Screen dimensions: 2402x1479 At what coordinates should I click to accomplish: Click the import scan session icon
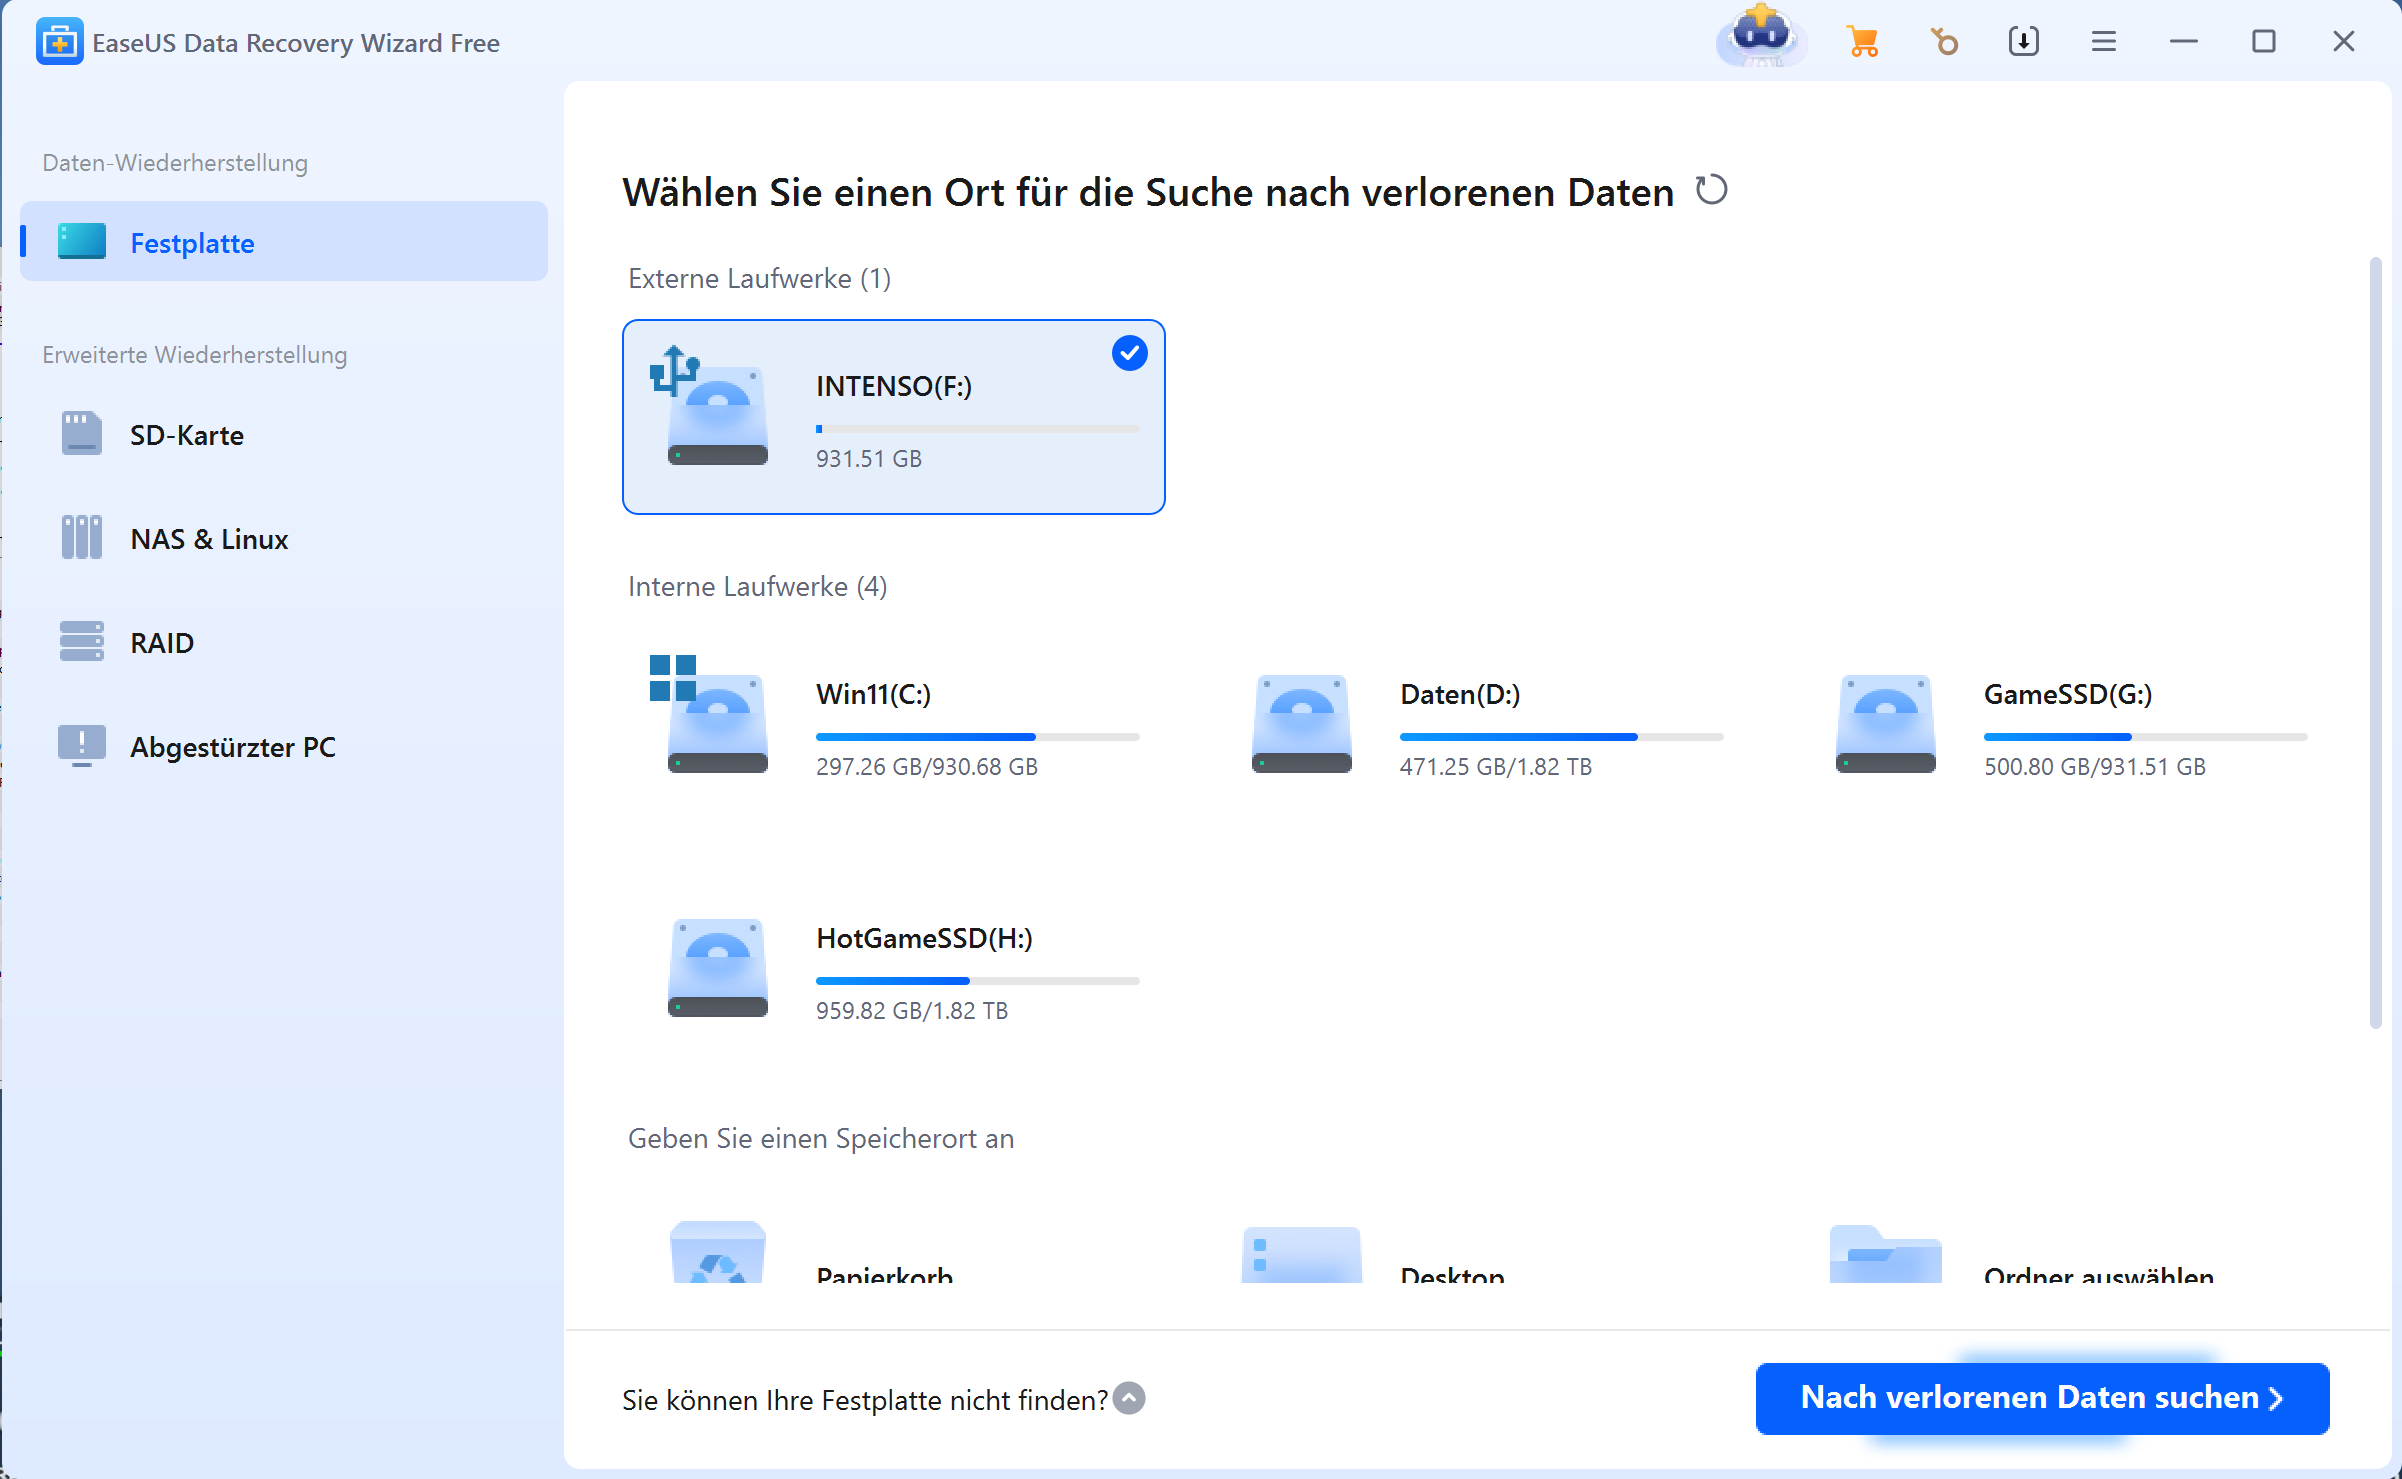[x=2023, y=42]
